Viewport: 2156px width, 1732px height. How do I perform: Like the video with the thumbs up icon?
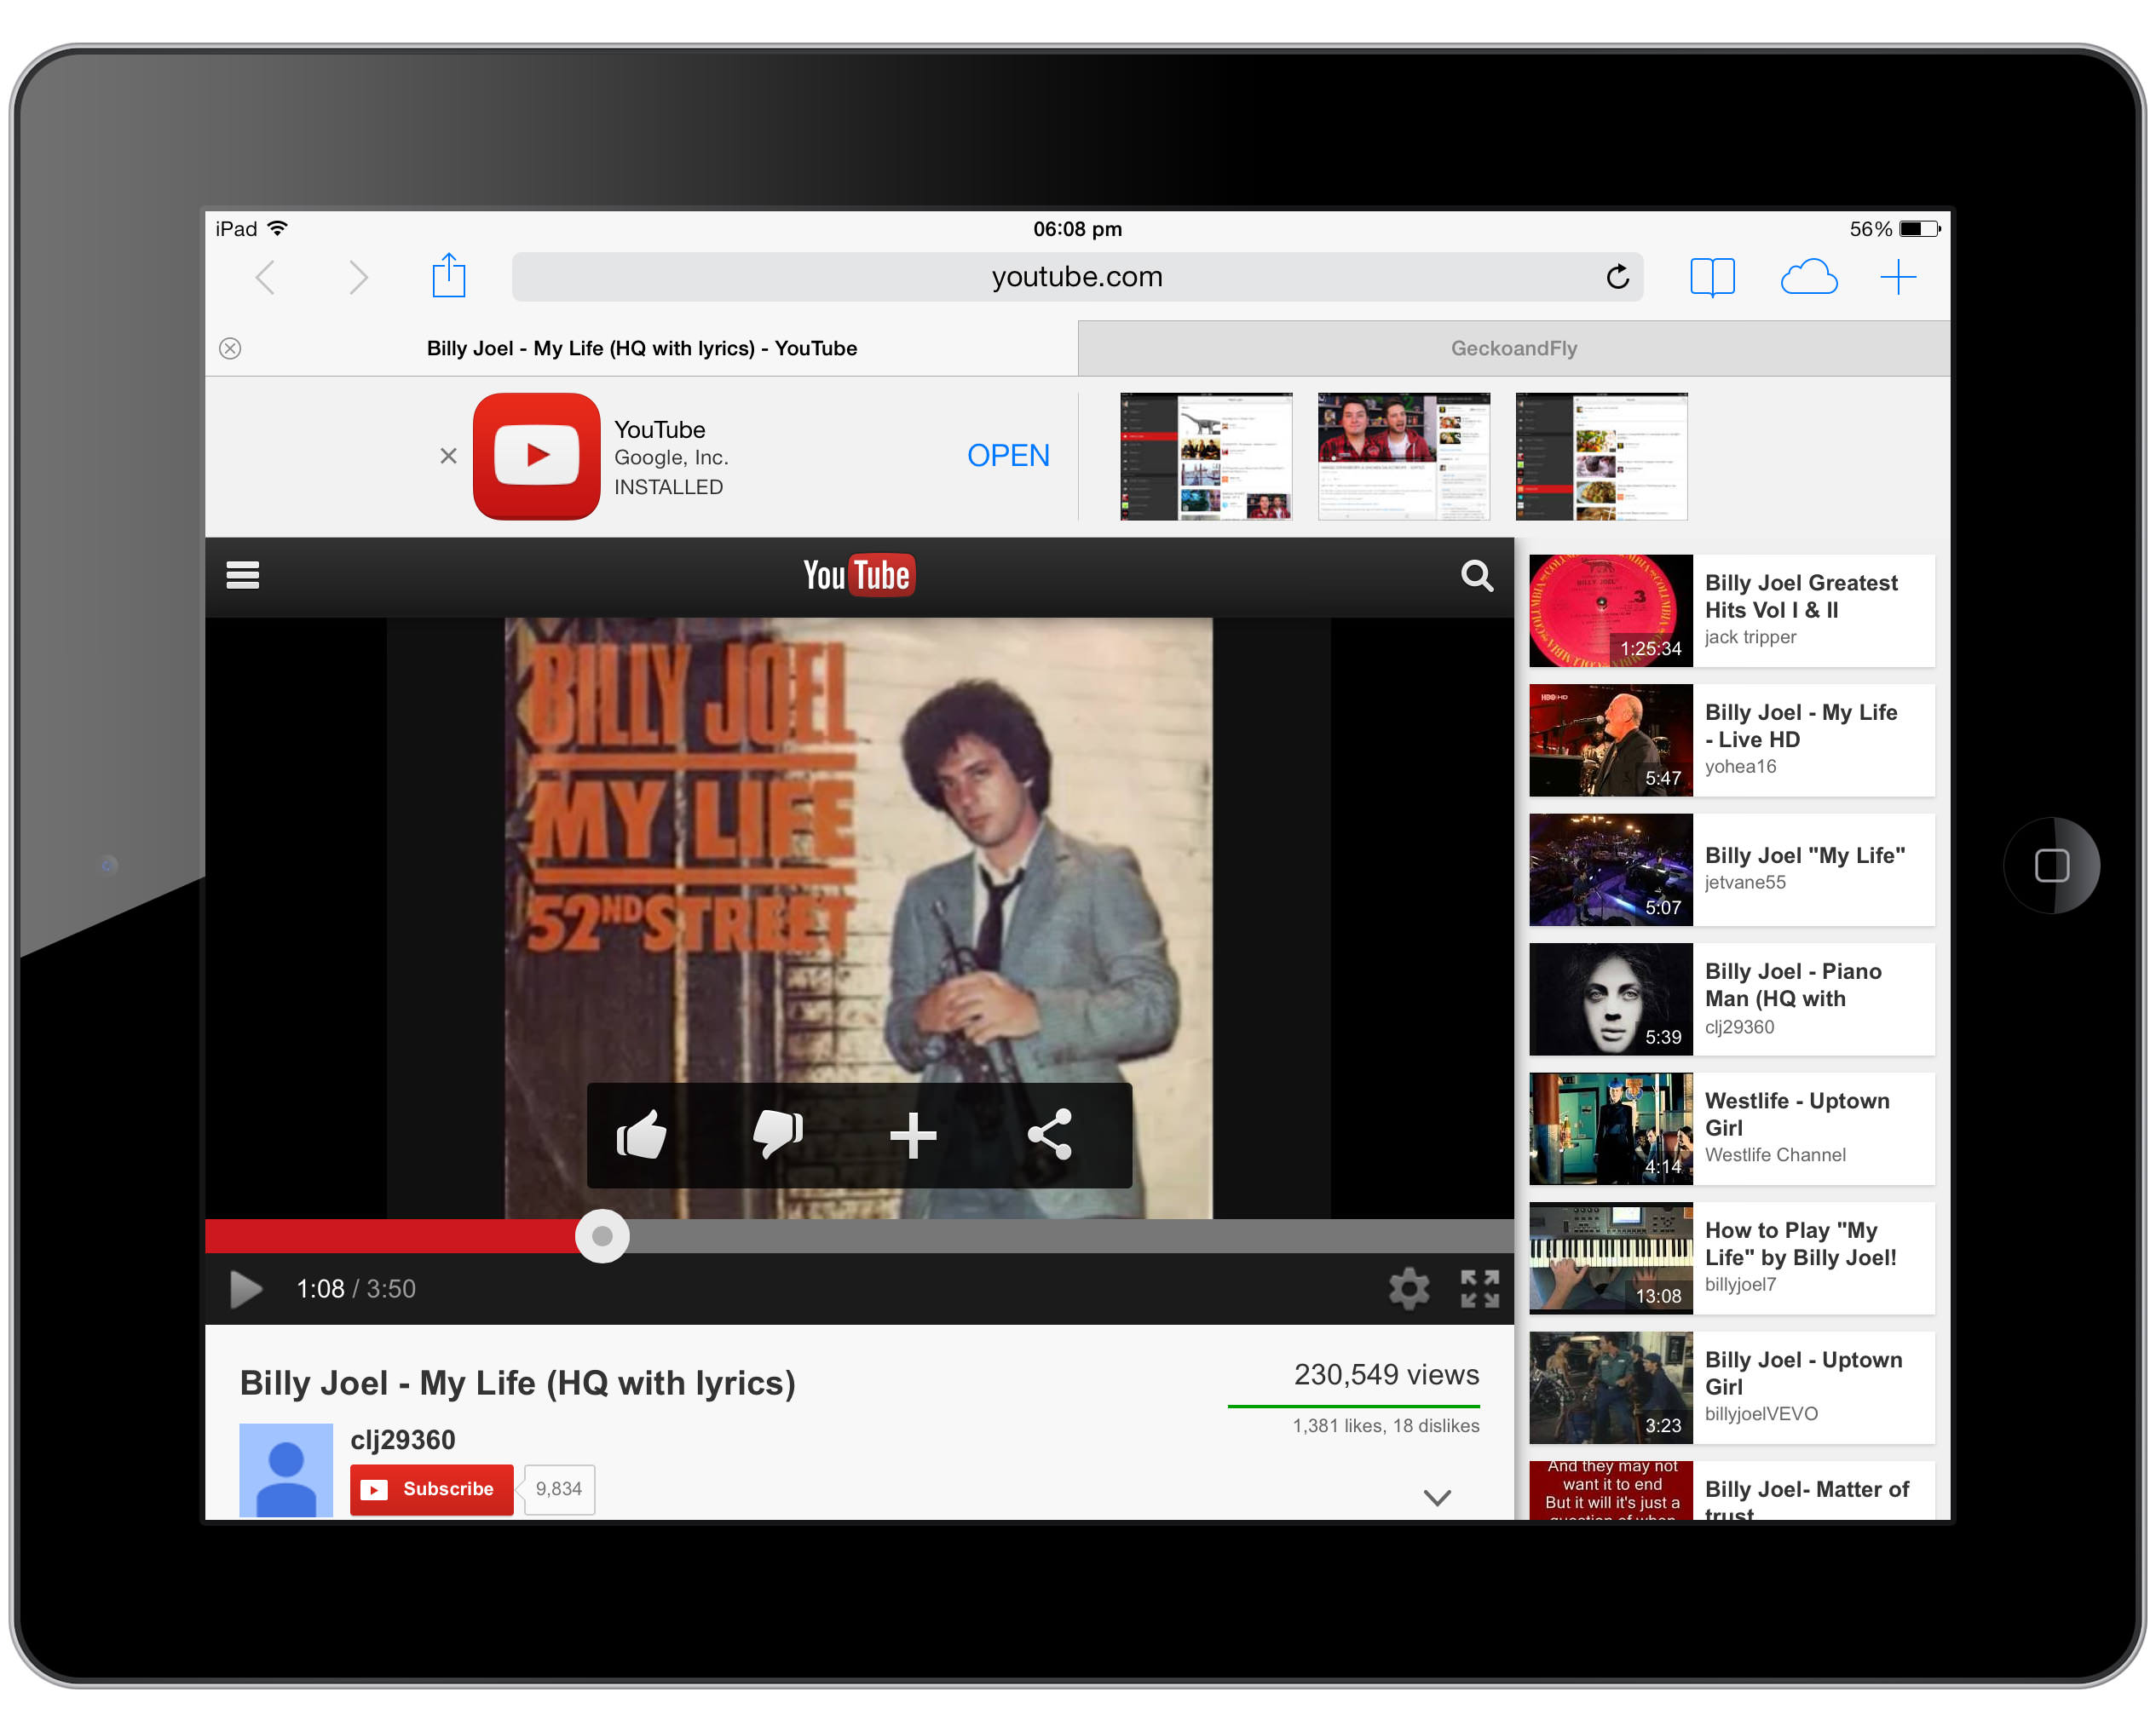tap(641, 1134)
